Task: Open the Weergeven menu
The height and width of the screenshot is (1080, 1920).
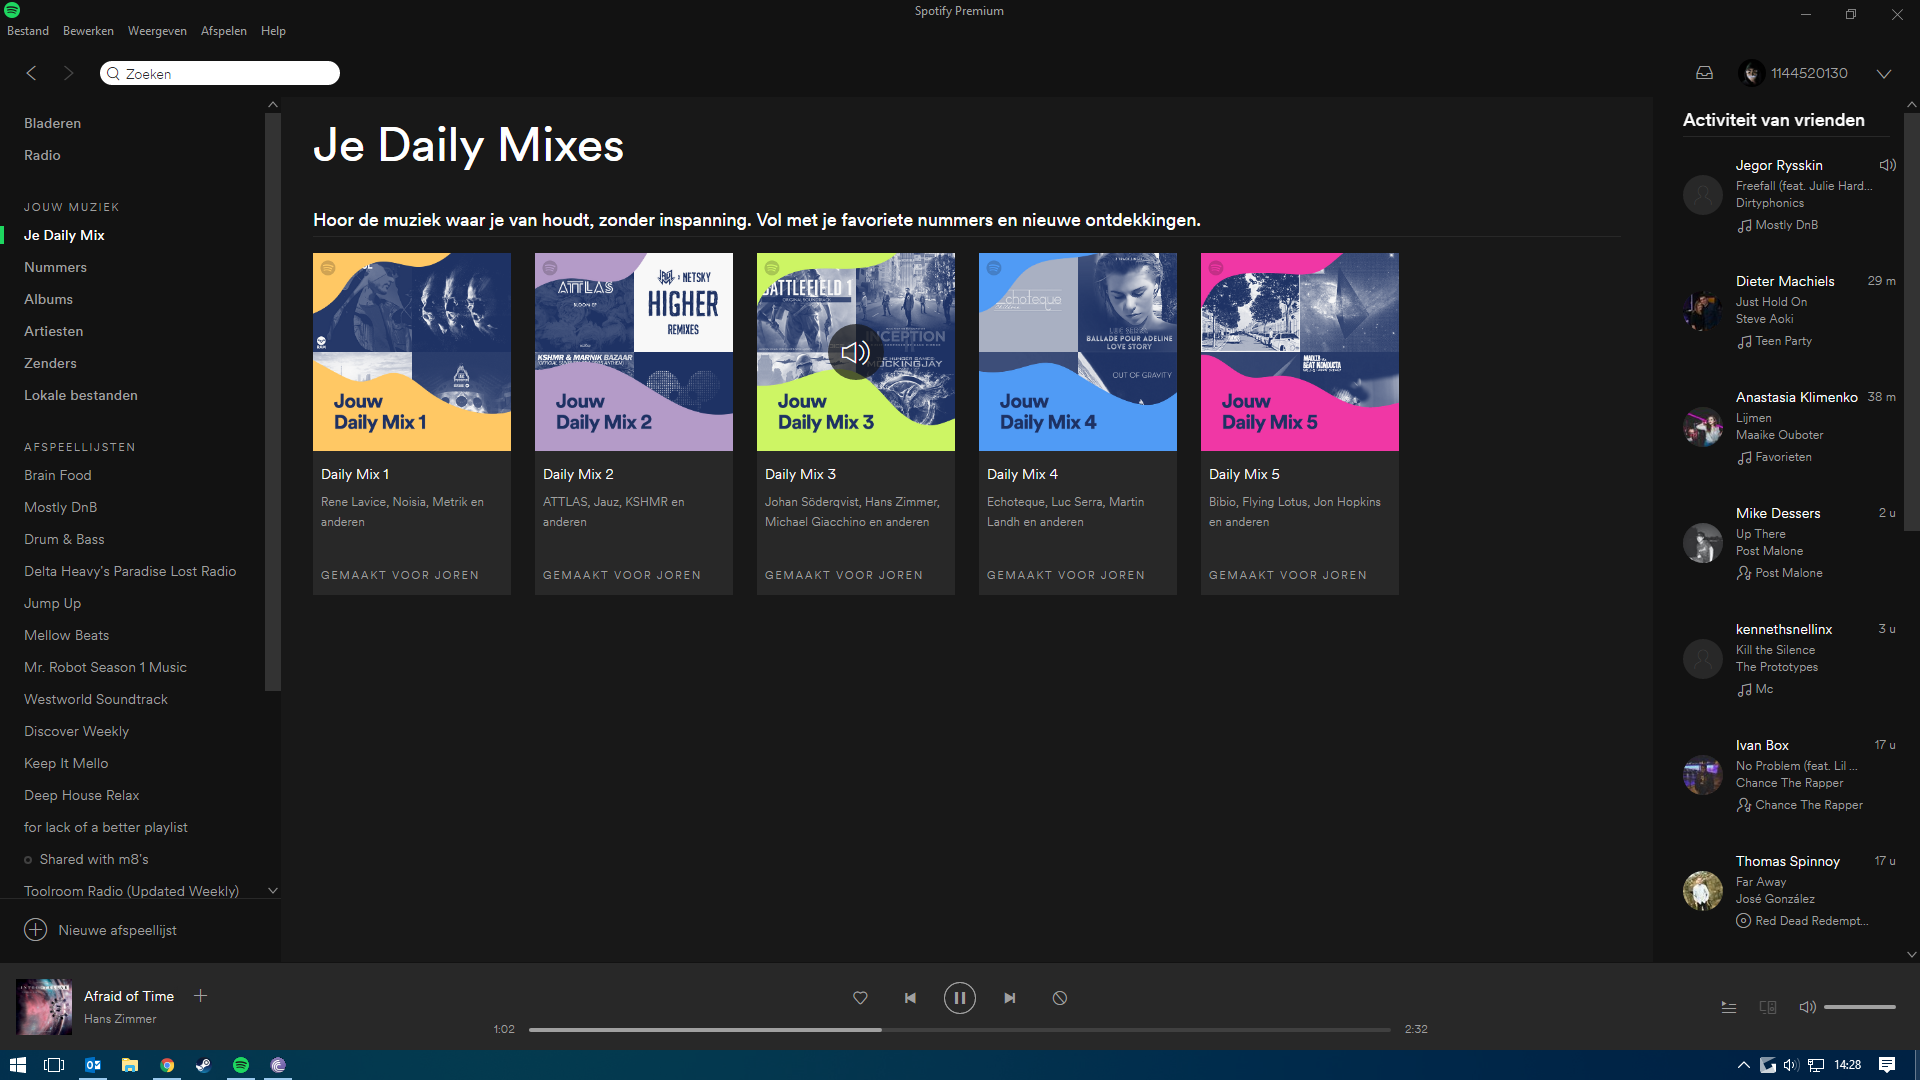Action: tap(157, 31)
